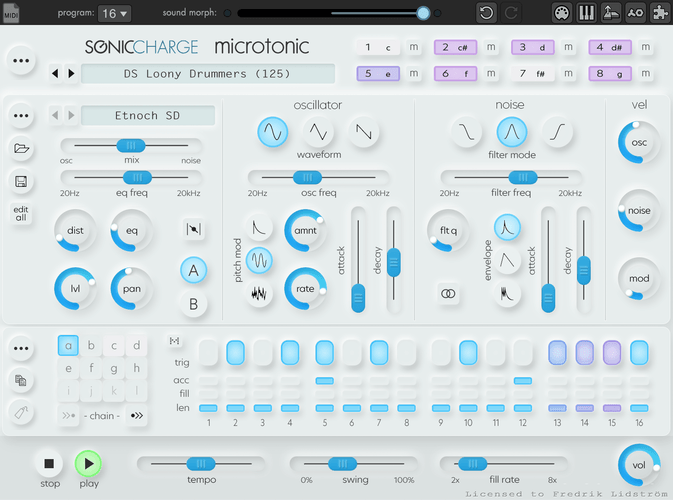Image resolution: width=673 pixels, height=500 pixels.
Task: Select drum channel 8 g
Action: pos(610,73)
